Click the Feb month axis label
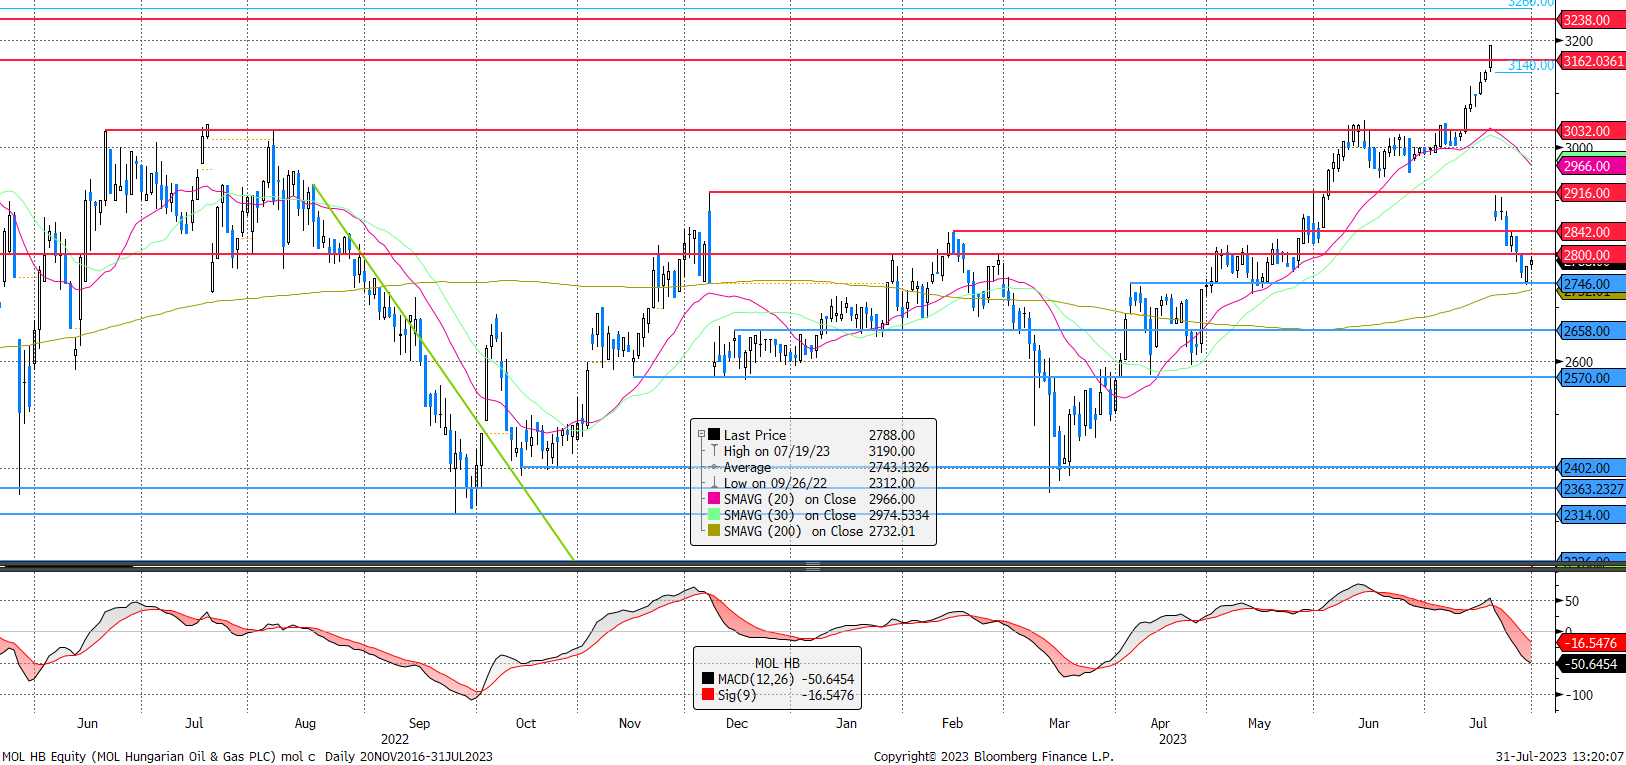The width and height of the screenshot is (1626, 765). (x=952, y=723)
